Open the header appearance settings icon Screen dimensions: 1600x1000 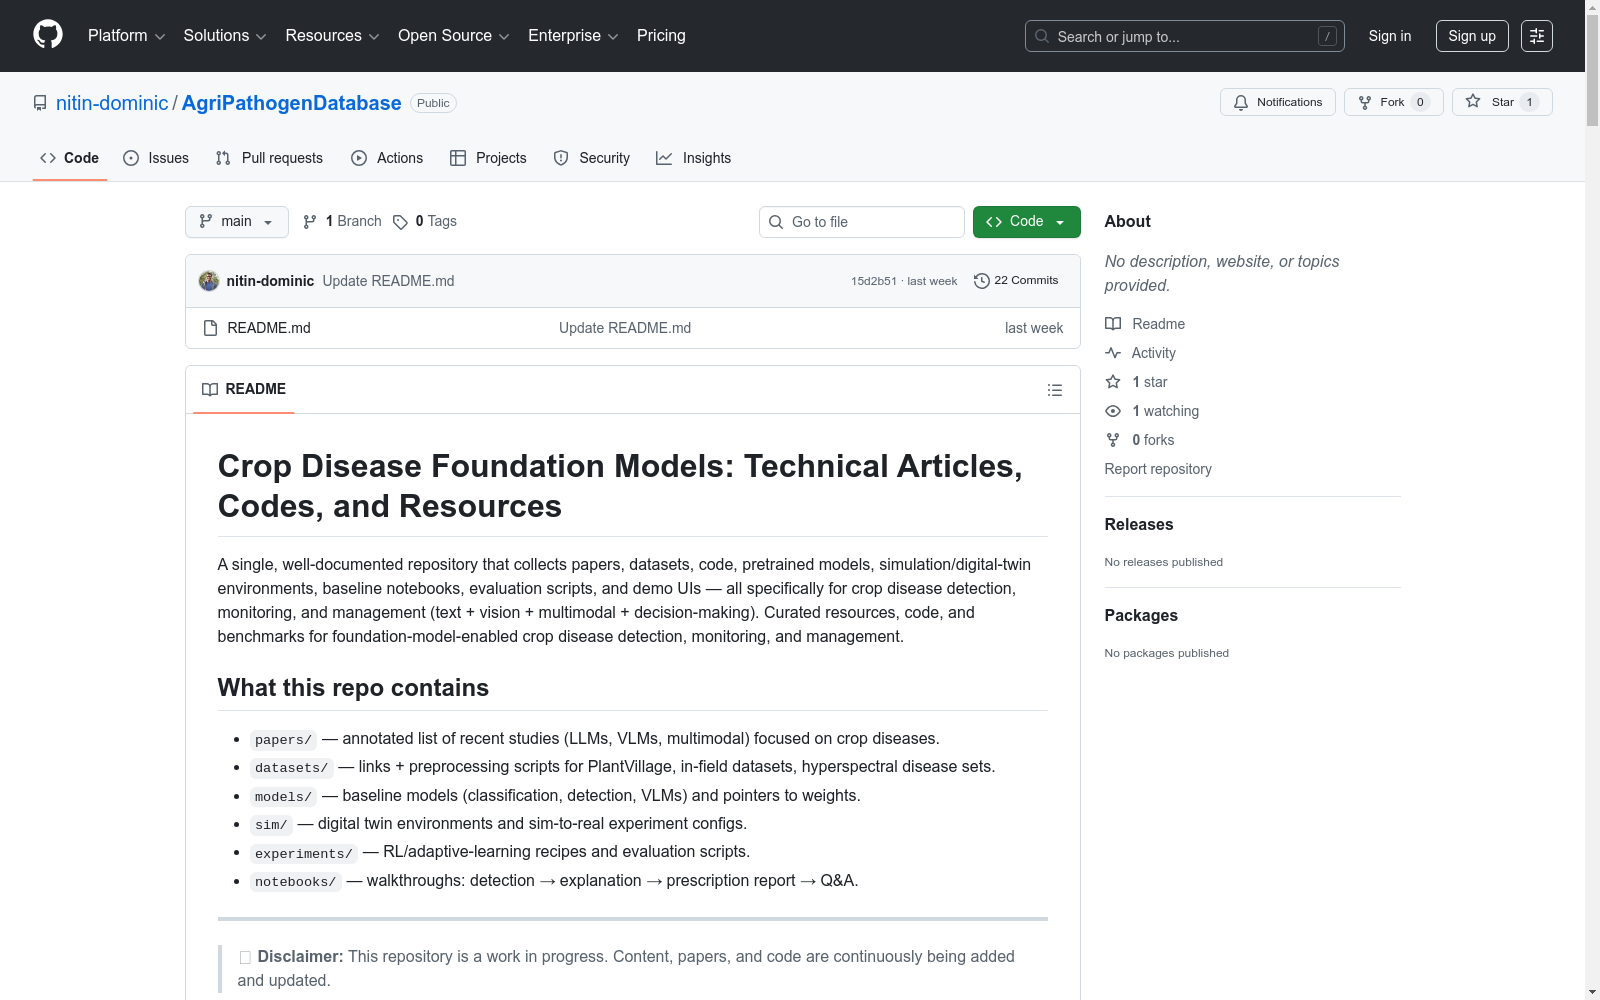(1537, 36)
